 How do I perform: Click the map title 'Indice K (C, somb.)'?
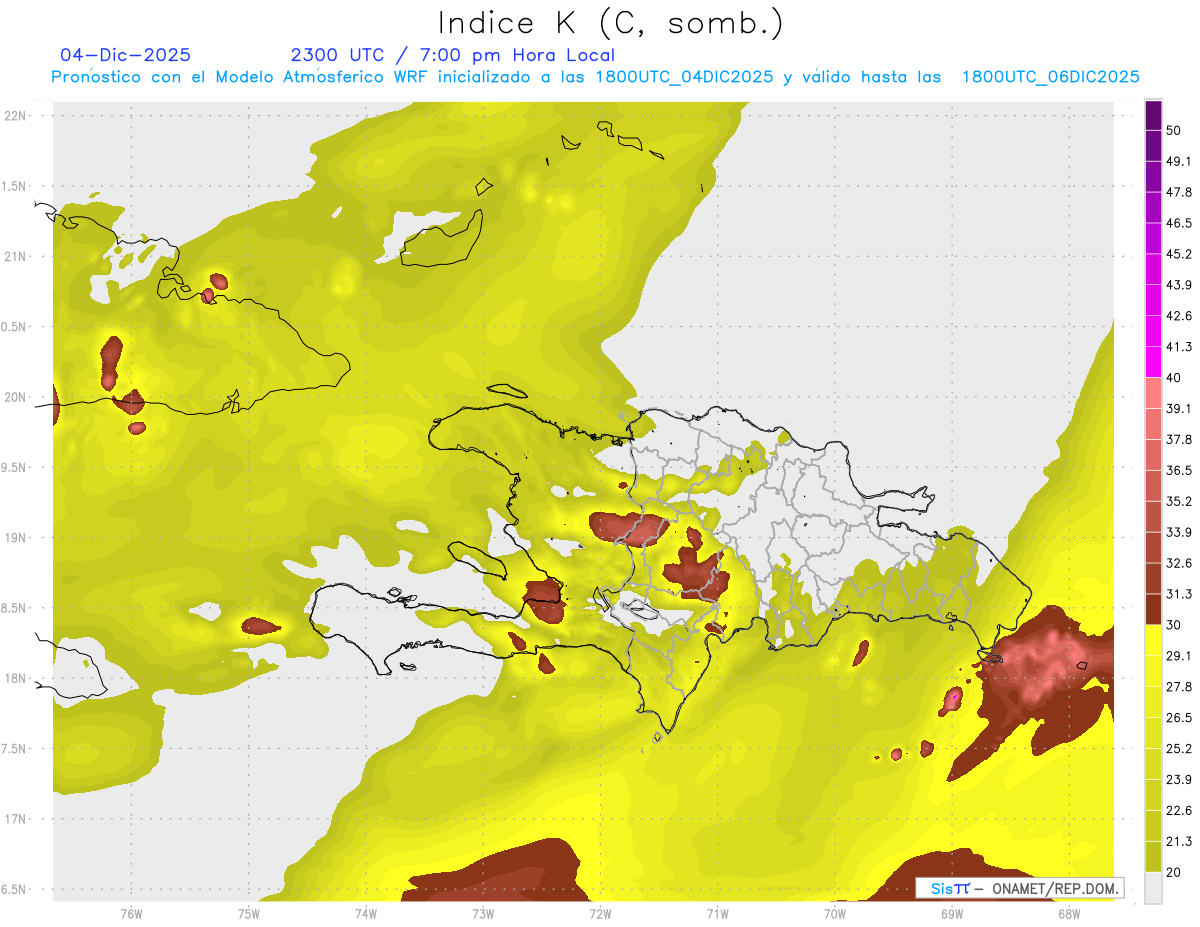tap(611, 23)
